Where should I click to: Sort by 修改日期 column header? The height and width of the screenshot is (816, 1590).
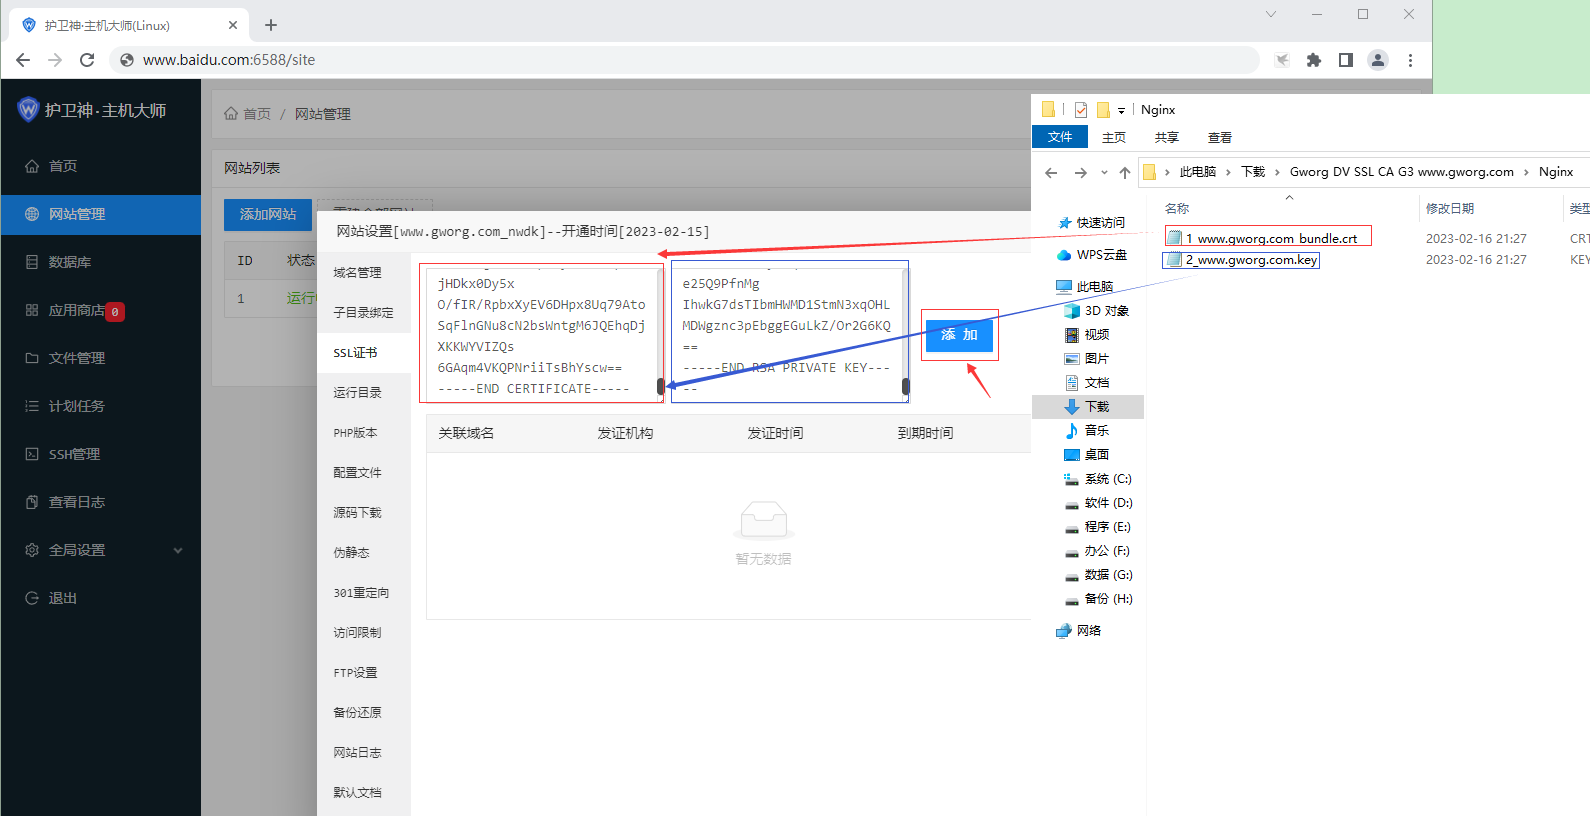pyautogui.click(x=1450, y=208)
